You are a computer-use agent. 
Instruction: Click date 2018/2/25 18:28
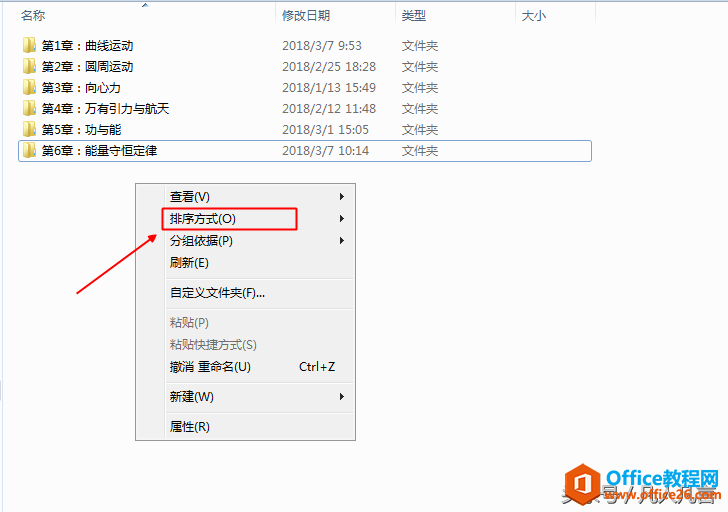click(329, 66)
